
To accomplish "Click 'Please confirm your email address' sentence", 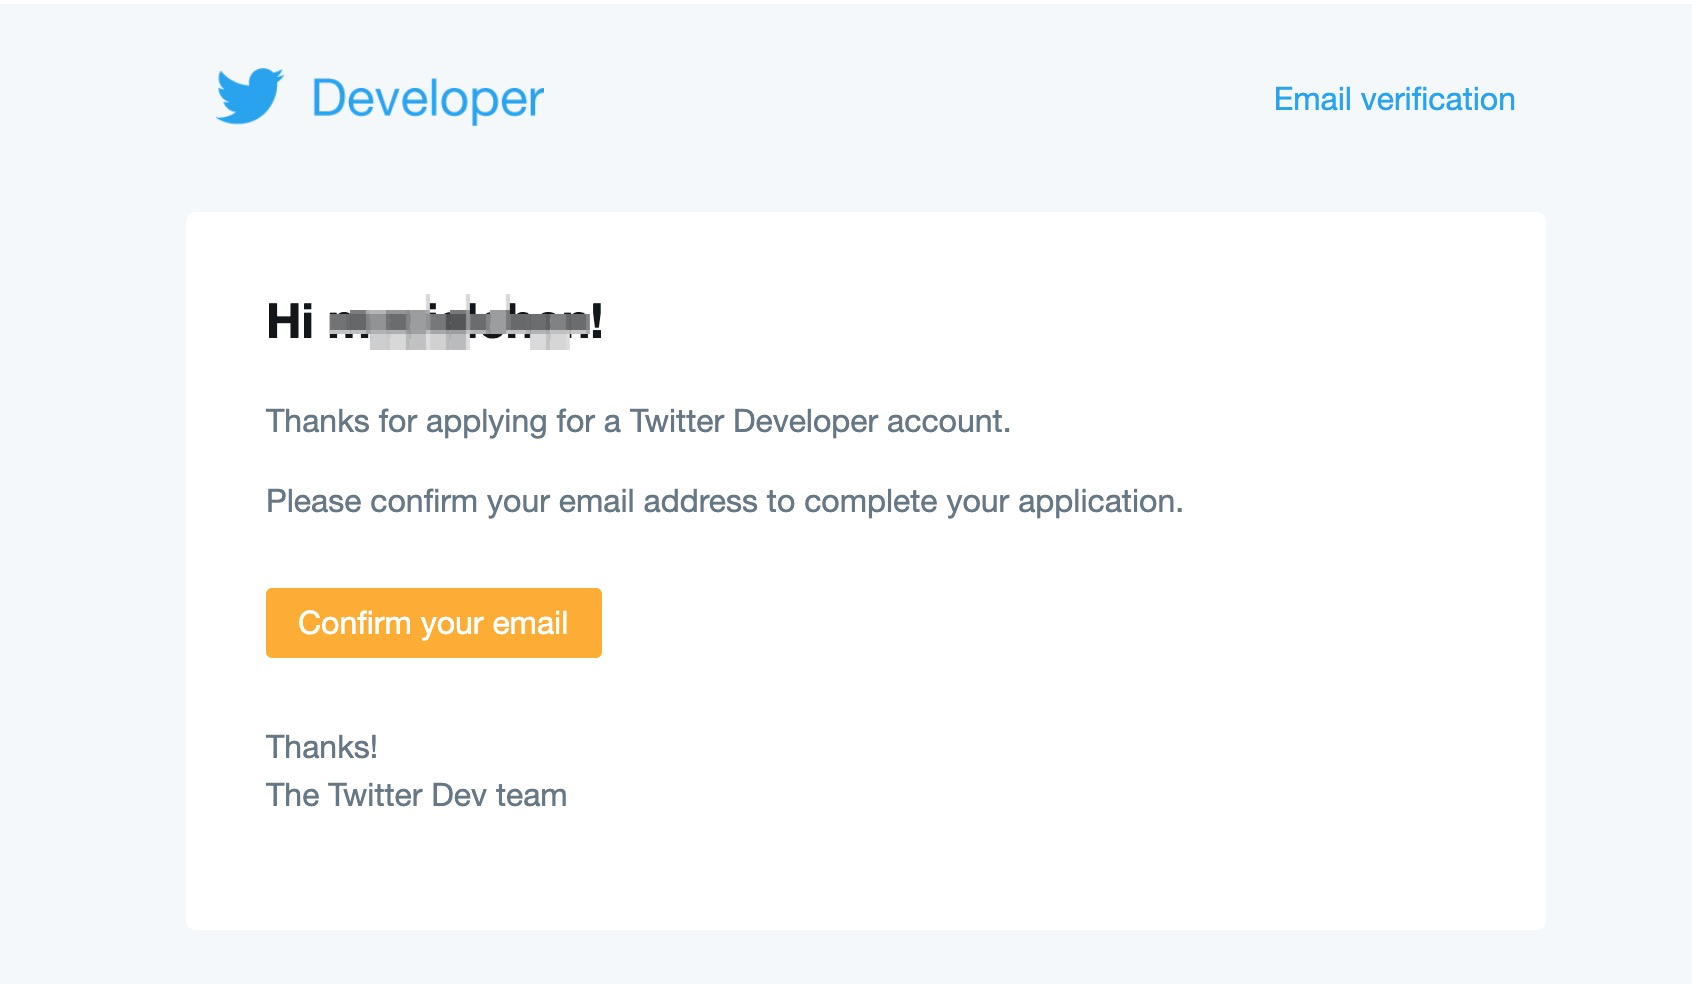I will [x=725, y=501].
